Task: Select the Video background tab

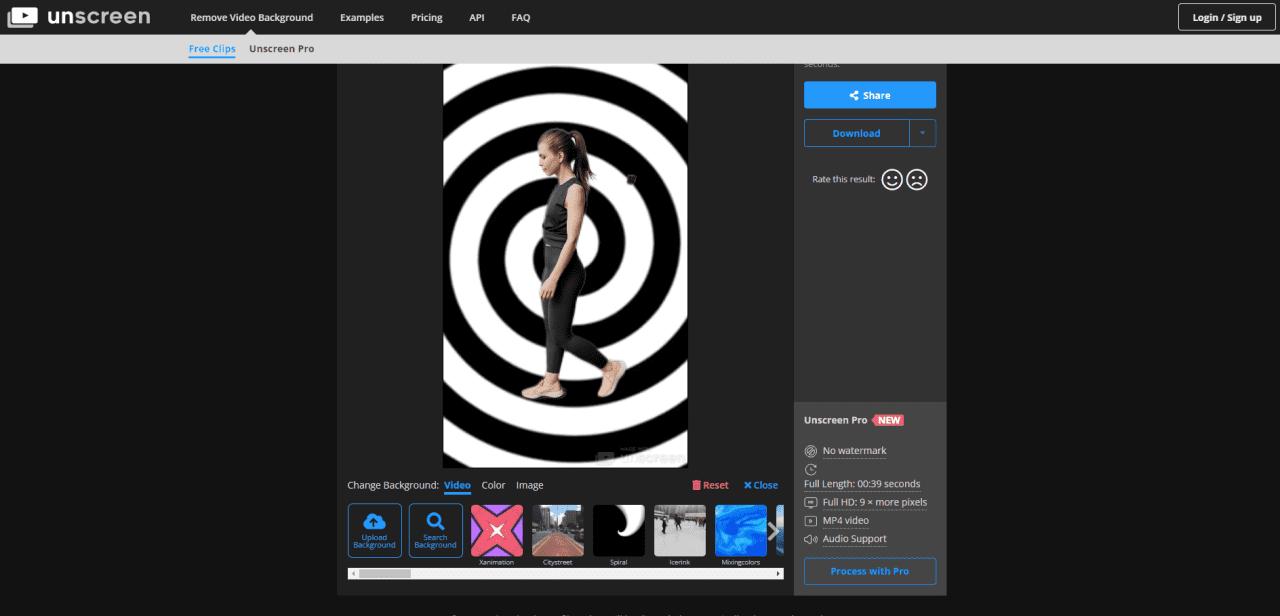Action: (x=457, y=485)
